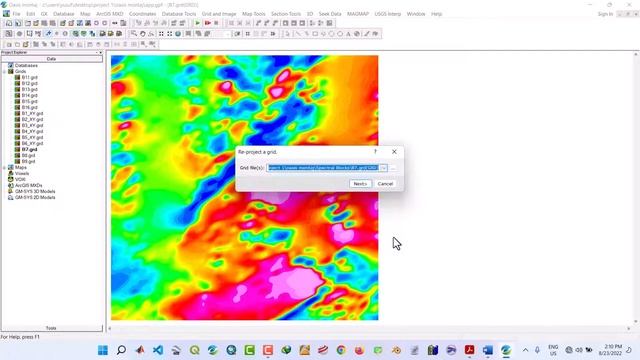Select the Voxels node in Project Explorer
Screen dimensions: 640x360
point(22,173)
